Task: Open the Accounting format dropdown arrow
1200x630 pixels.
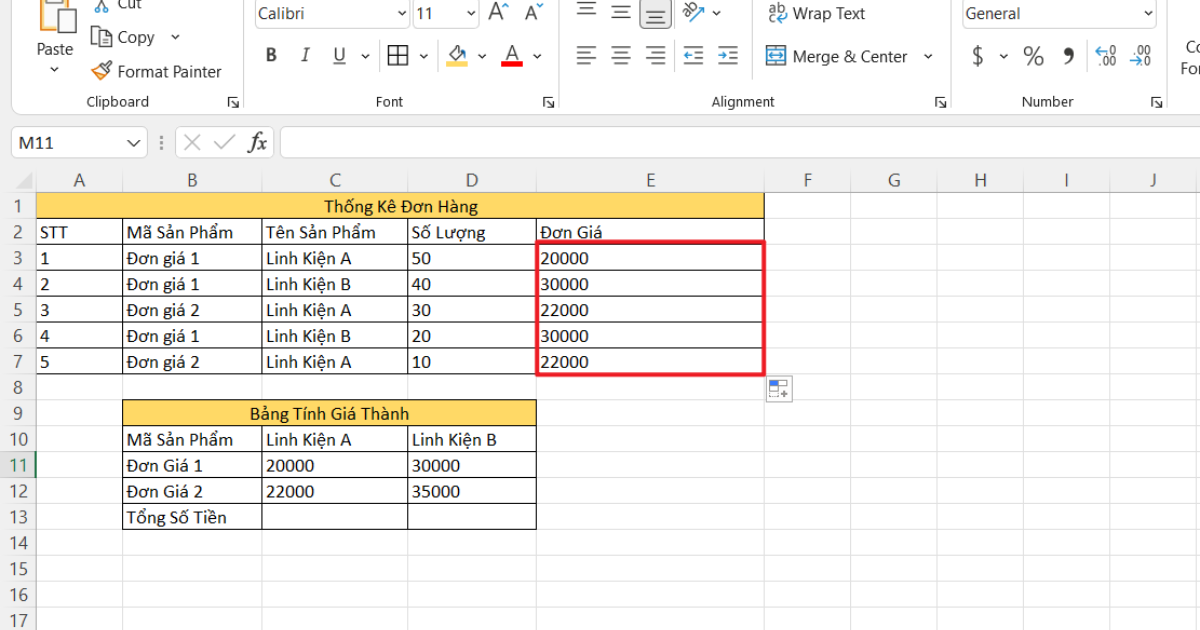Action: click(1004, 56)
